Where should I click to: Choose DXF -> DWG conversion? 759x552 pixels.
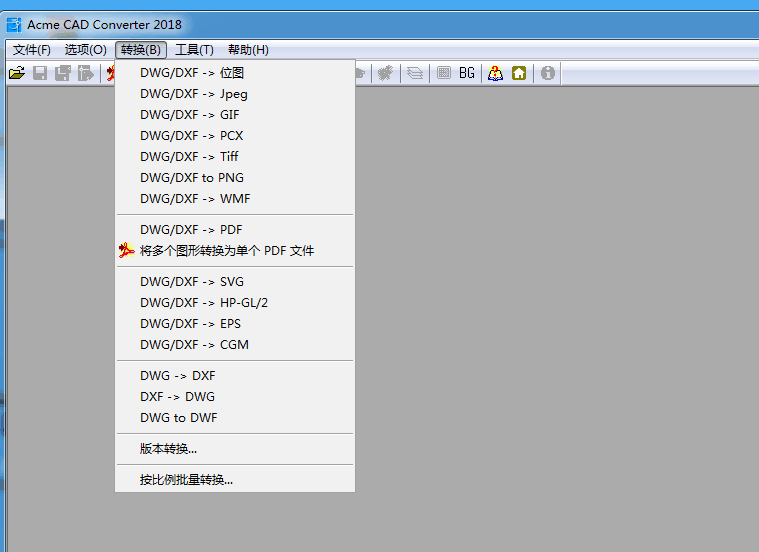click(235, 397)
